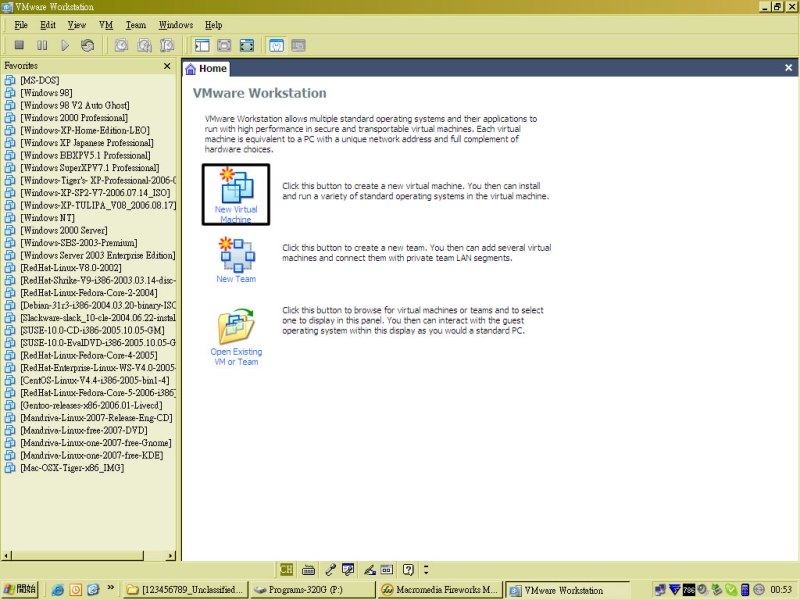Click the Favorites horizontal scrollbar left arrow
The image size is (800, 600).
click(6, 556)
